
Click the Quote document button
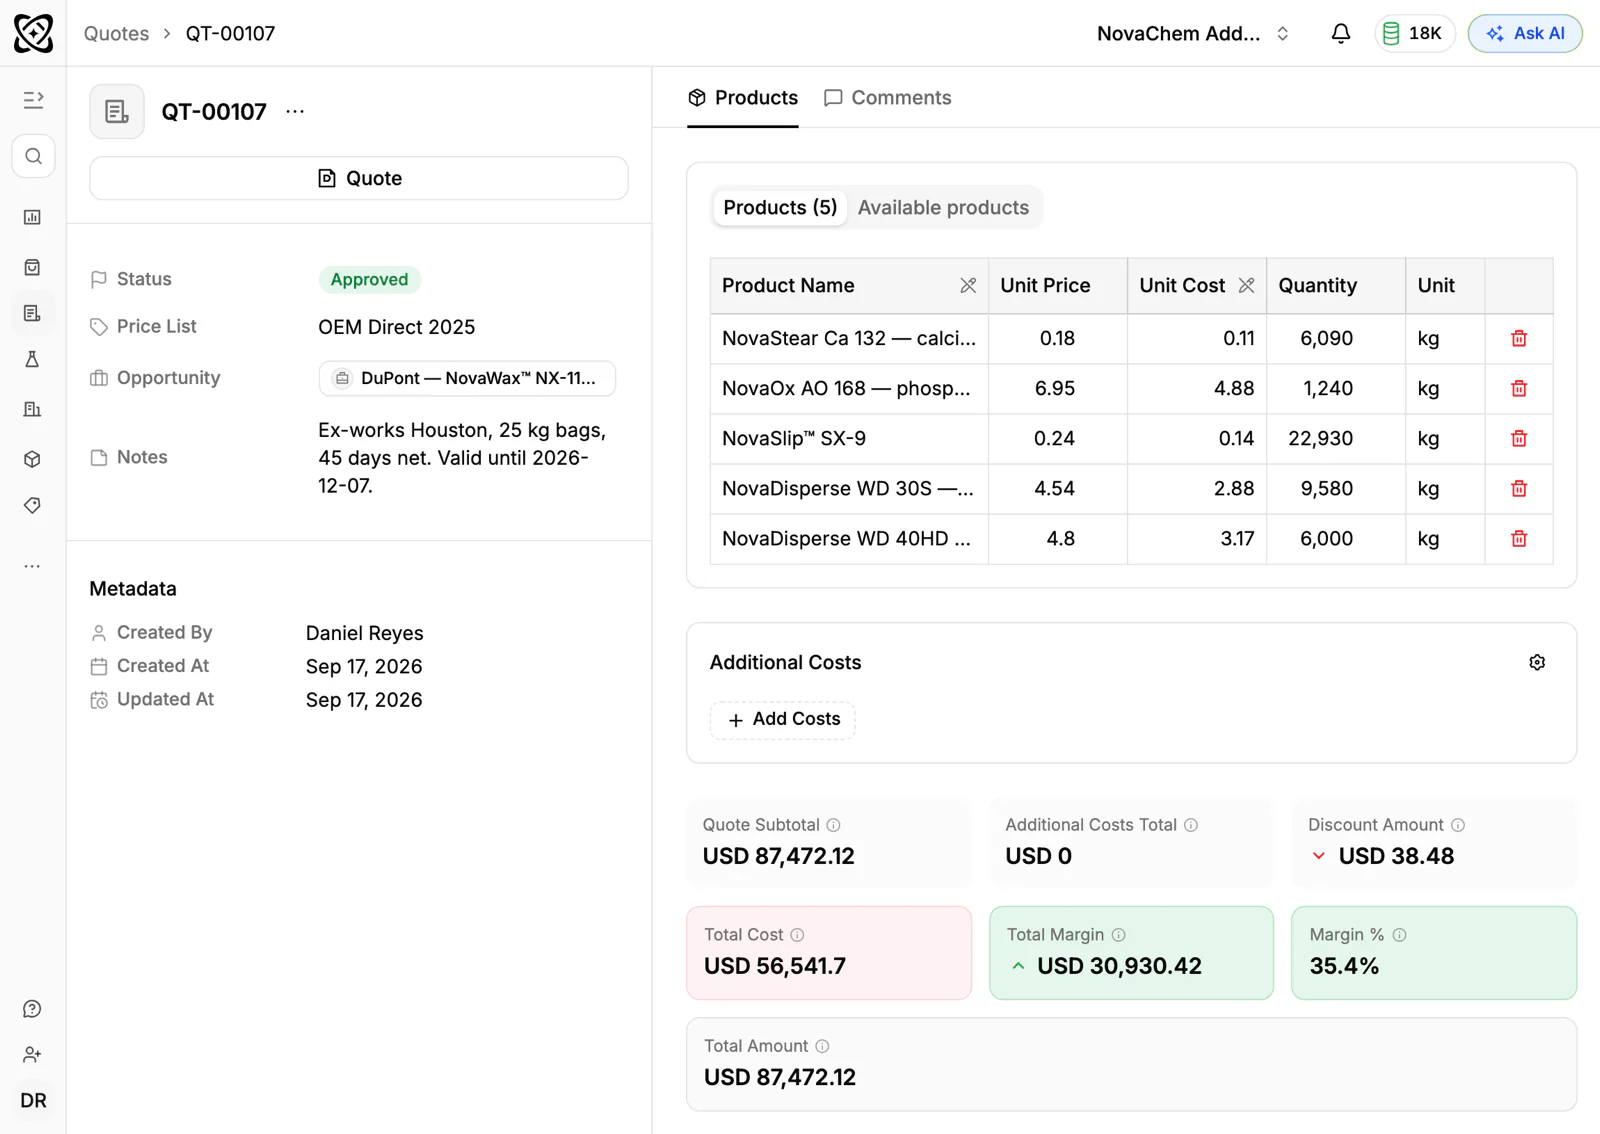point(359,178)
